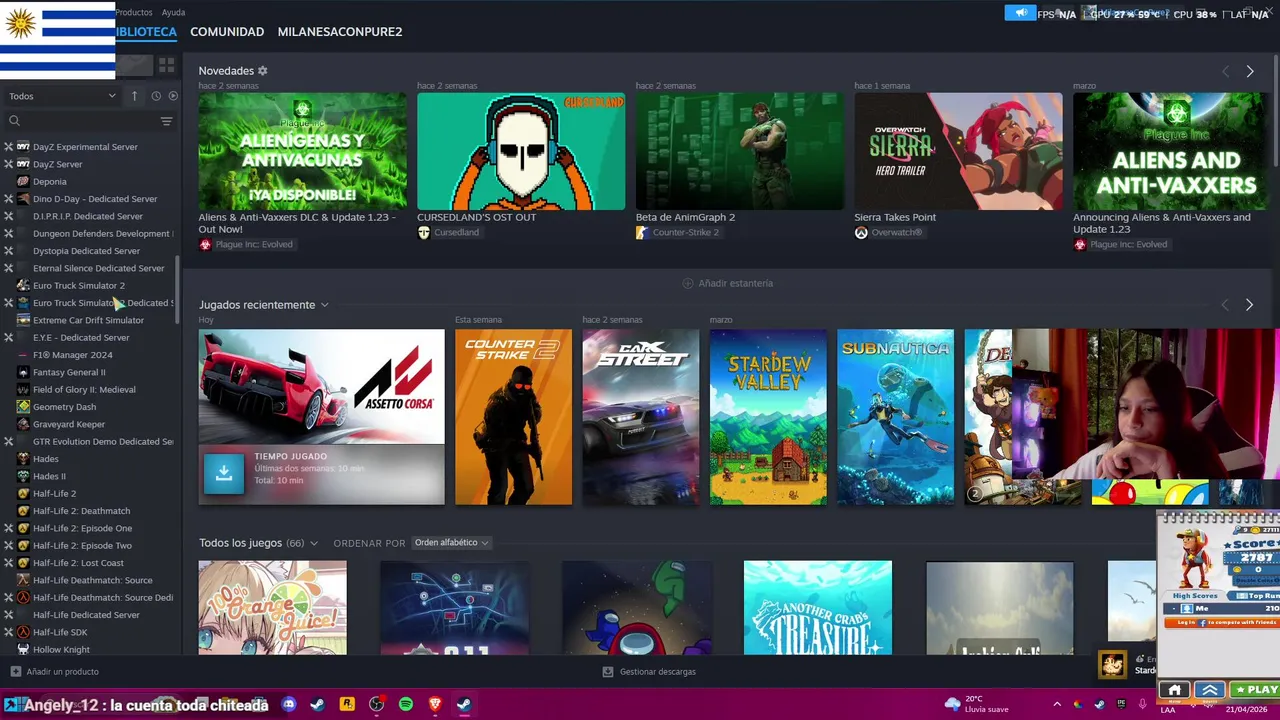Select Hollow Knight in the game list
This screenshot has width=1280, height=720.
point(61,650)
